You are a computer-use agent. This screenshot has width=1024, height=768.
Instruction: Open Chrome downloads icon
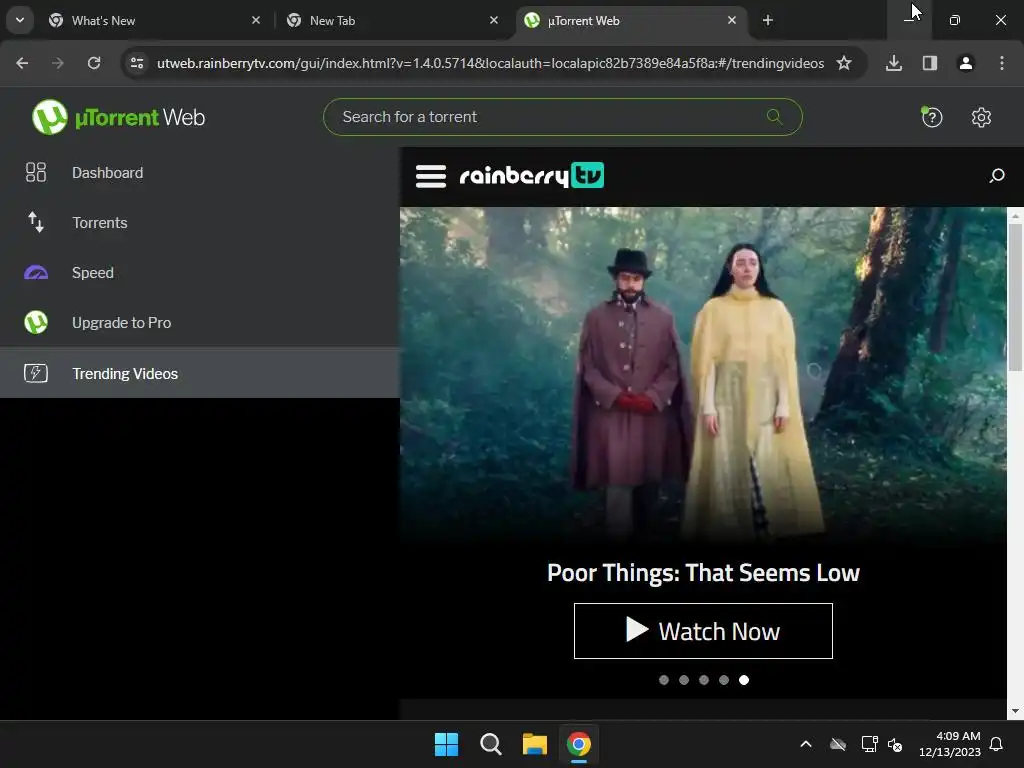click(894, 63)
